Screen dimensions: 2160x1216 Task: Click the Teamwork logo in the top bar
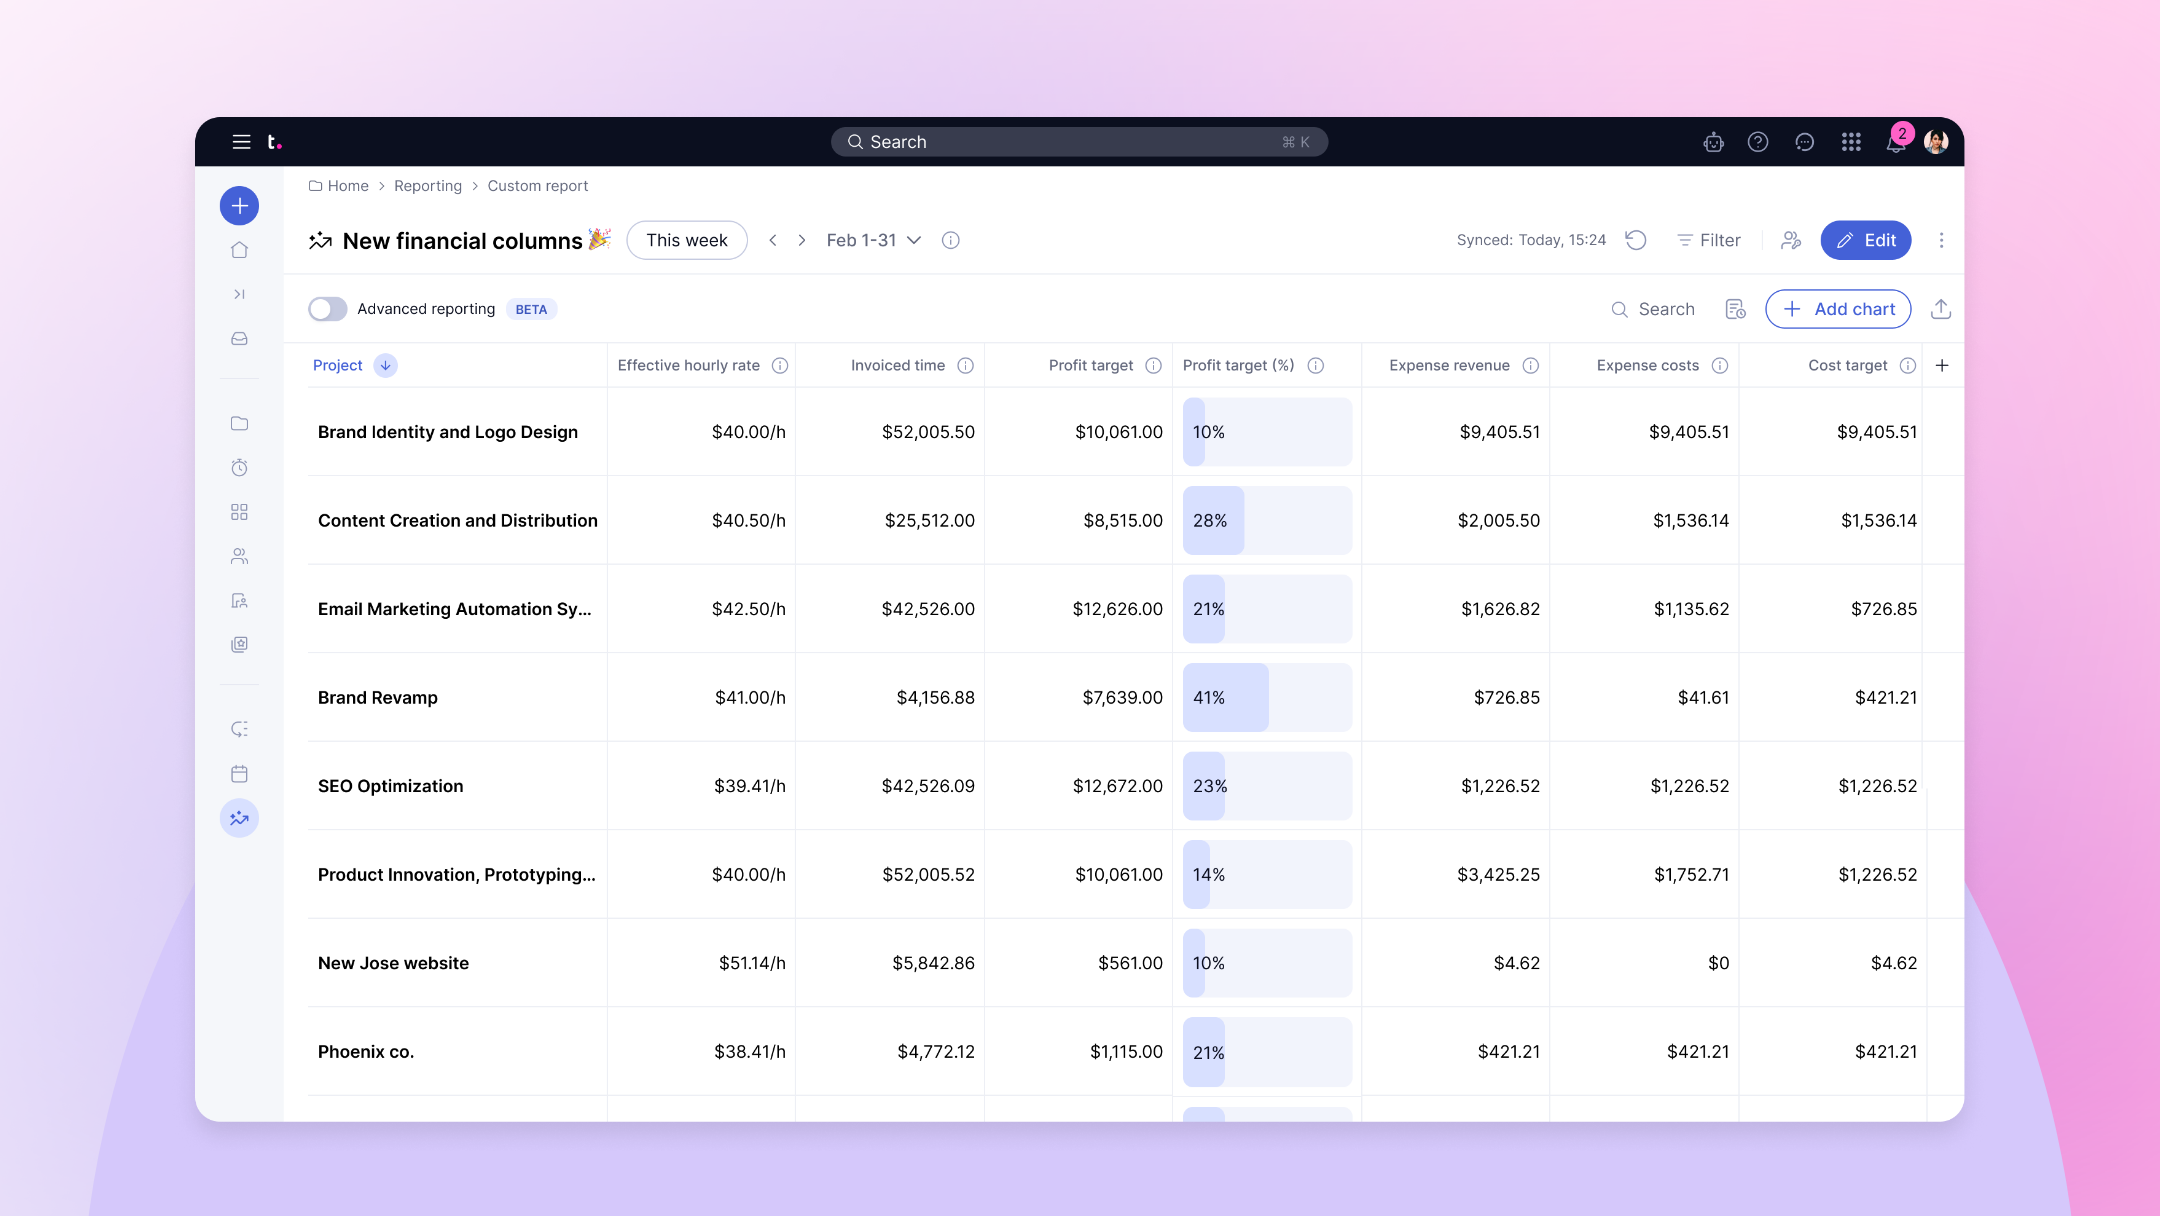[x=274, y=142]
